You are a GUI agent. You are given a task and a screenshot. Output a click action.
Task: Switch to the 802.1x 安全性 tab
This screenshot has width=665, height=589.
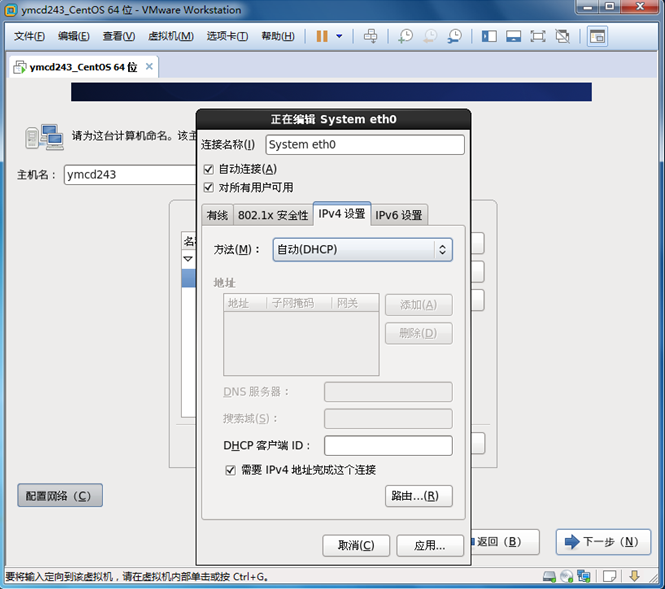pos(273,215)
